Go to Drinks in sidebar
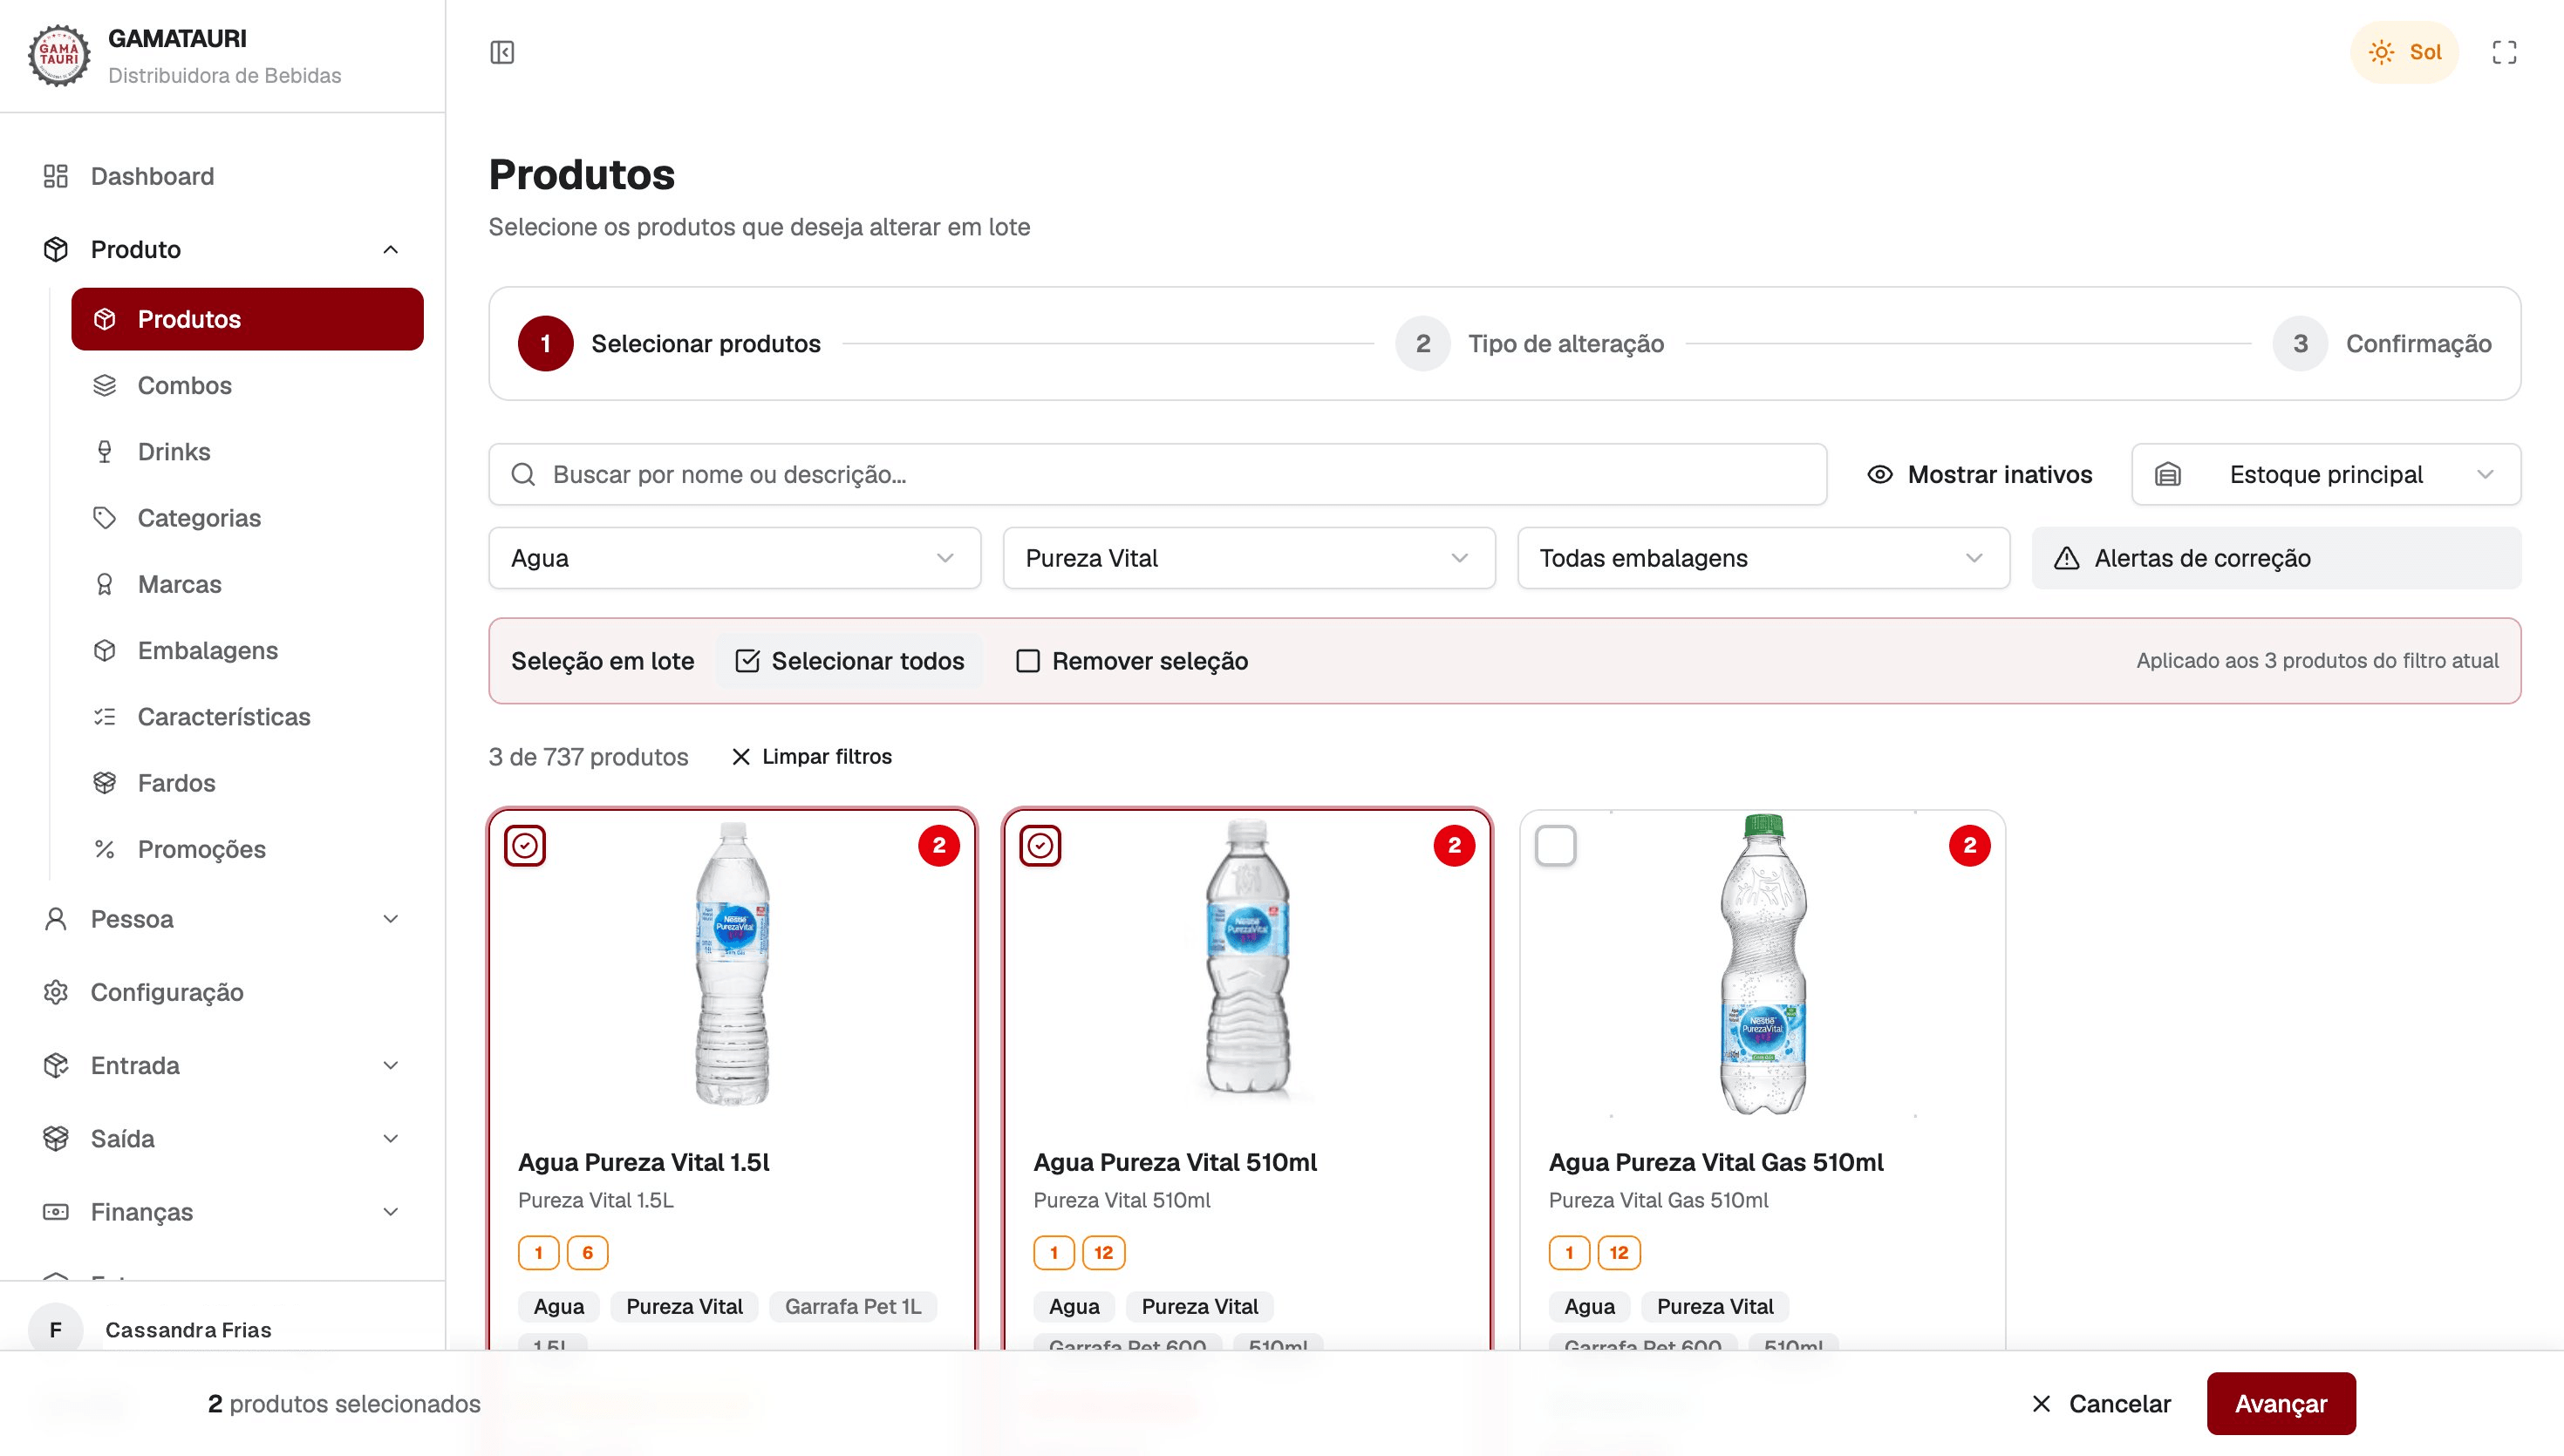Screen dimensions: 2564x1456 [x=247, y=452]
